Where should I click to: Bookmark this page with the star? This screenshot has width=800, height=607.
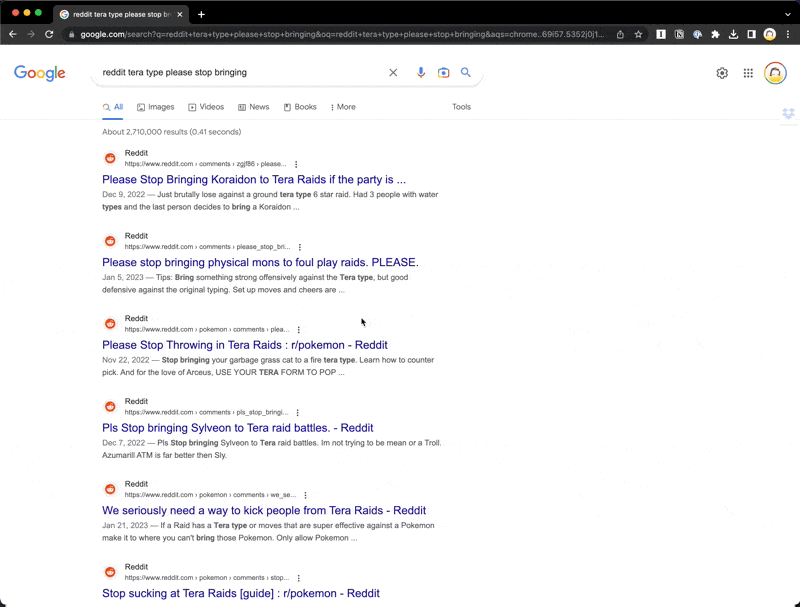638,34
